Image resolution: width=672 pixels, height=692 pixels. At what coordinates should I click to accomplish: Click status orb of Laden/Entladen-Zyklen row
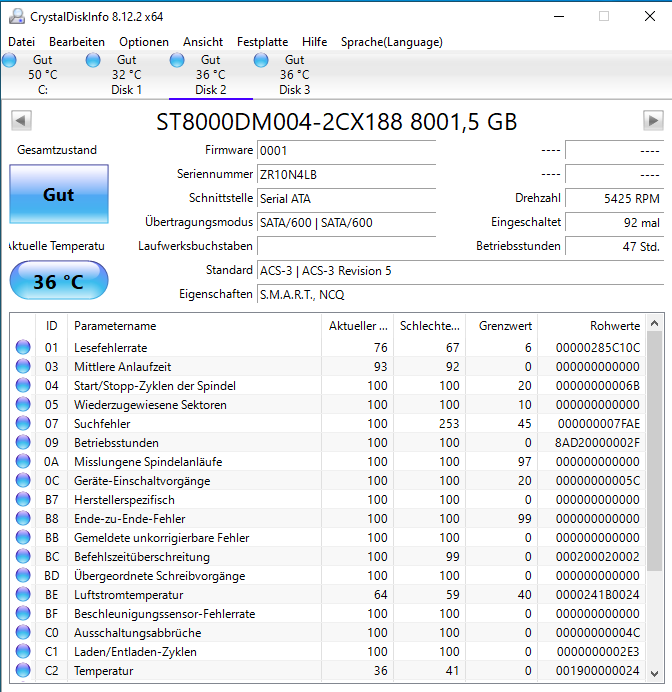click(23, 651)
